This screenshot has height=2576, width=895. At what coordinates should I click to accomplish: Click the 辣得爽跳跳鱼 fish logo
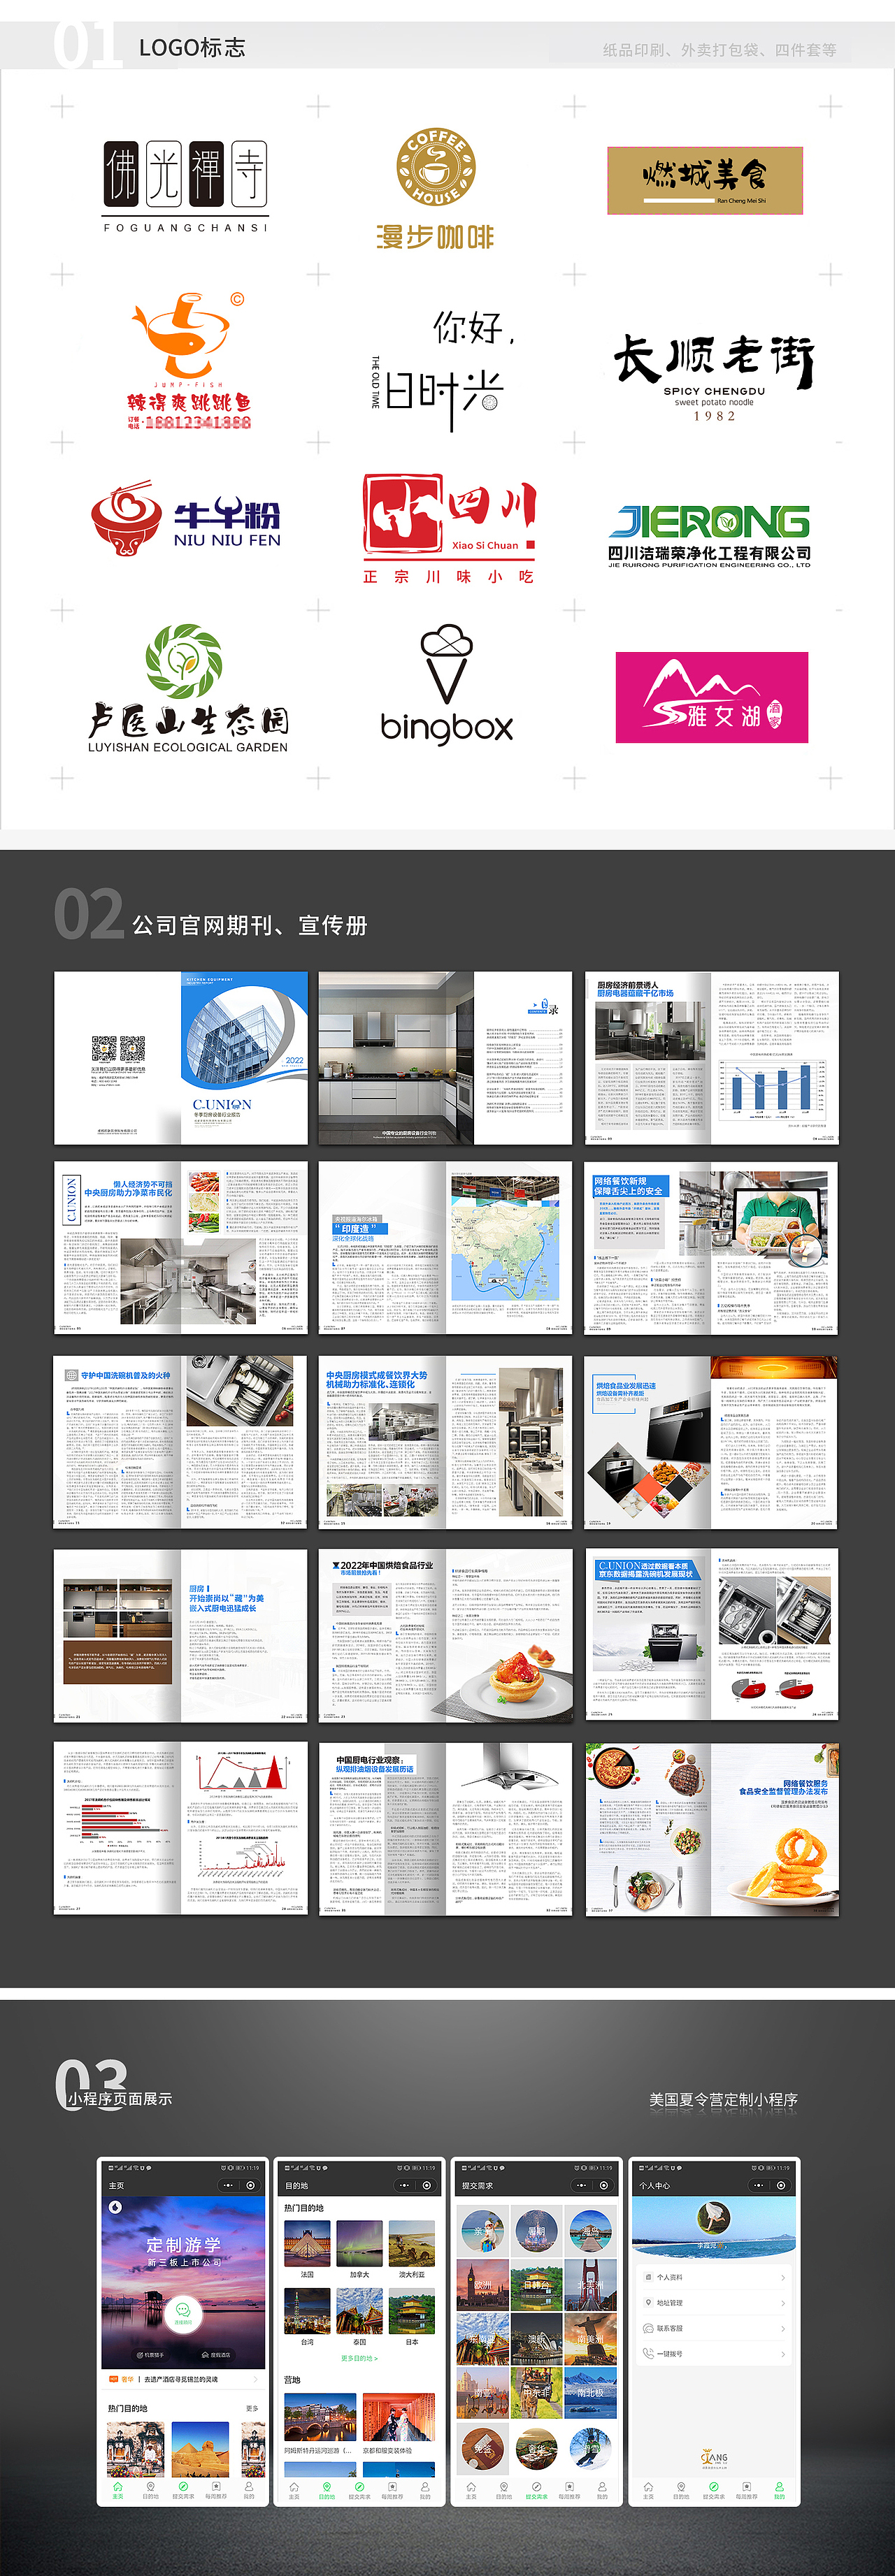tap(189, 361)
